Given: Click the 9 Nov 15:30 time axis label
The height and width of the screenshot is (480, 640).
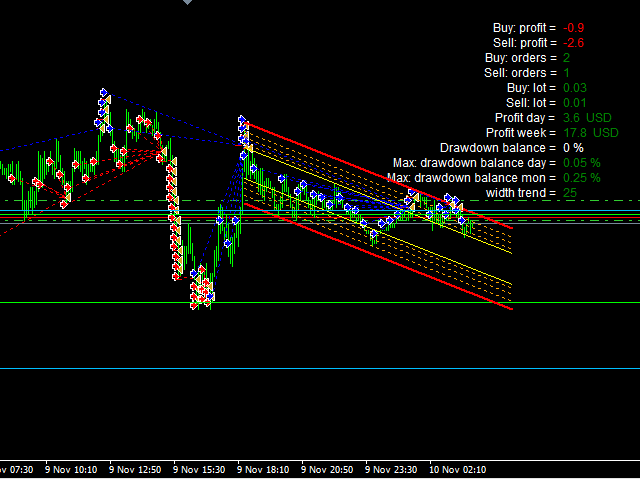Looking at the screenshot, I should pos(199,470).
